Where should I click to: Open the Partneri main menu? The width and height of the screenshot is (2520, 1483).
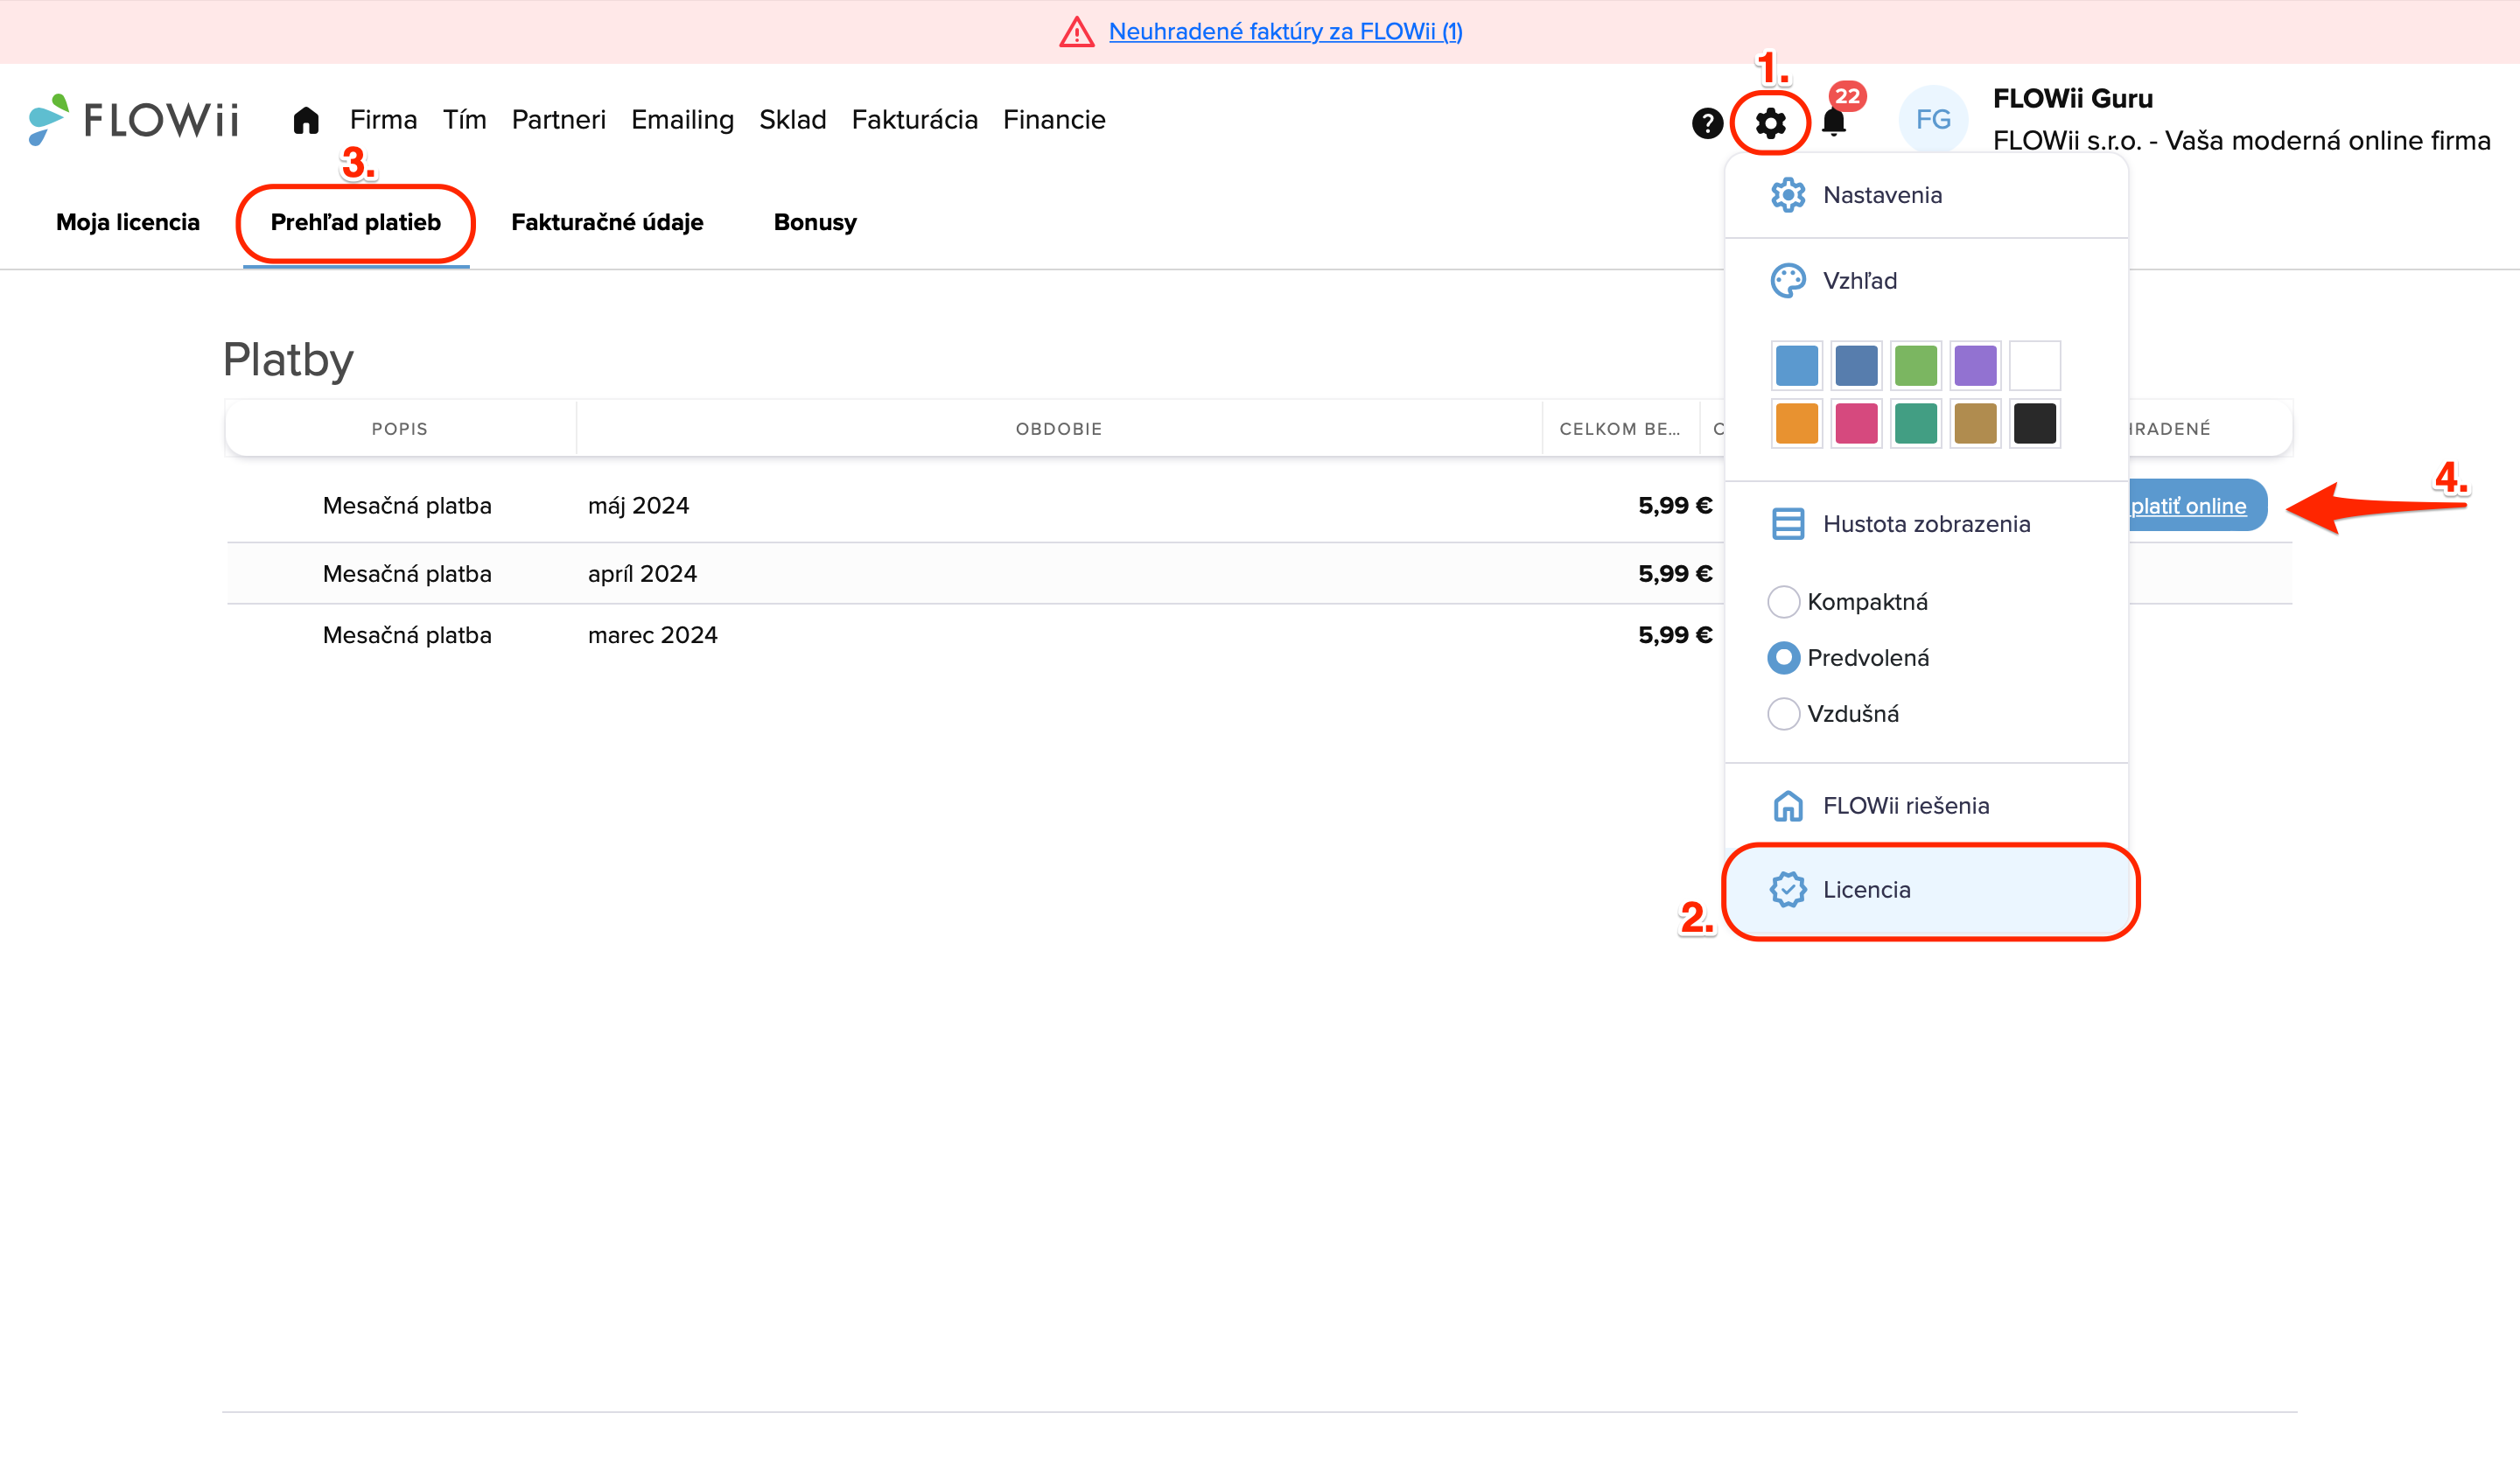[558, 120]
